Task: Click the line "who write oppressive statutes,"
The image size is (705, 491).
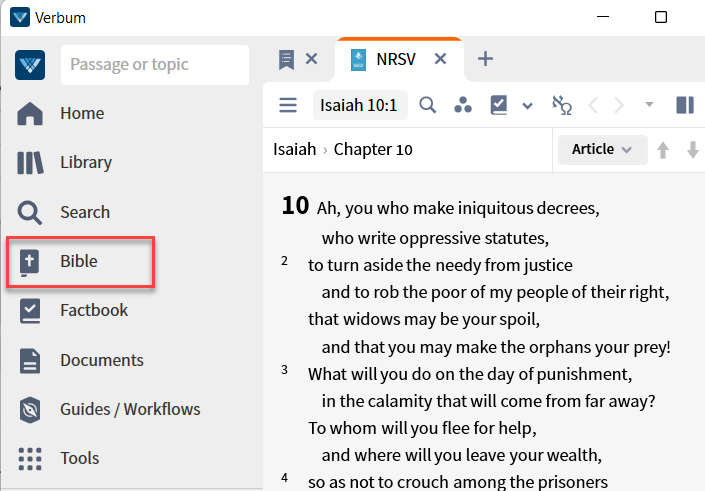Action: click(435, 238)
